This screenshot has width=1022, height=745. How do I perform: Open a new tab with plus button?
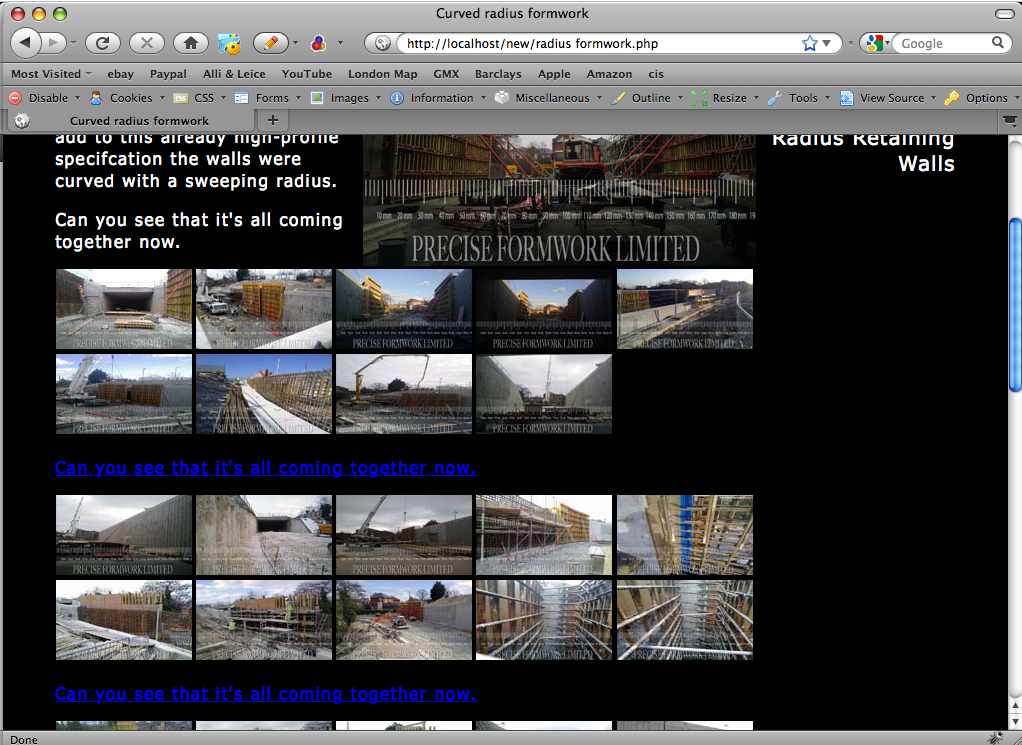click(x=273, y=120)
